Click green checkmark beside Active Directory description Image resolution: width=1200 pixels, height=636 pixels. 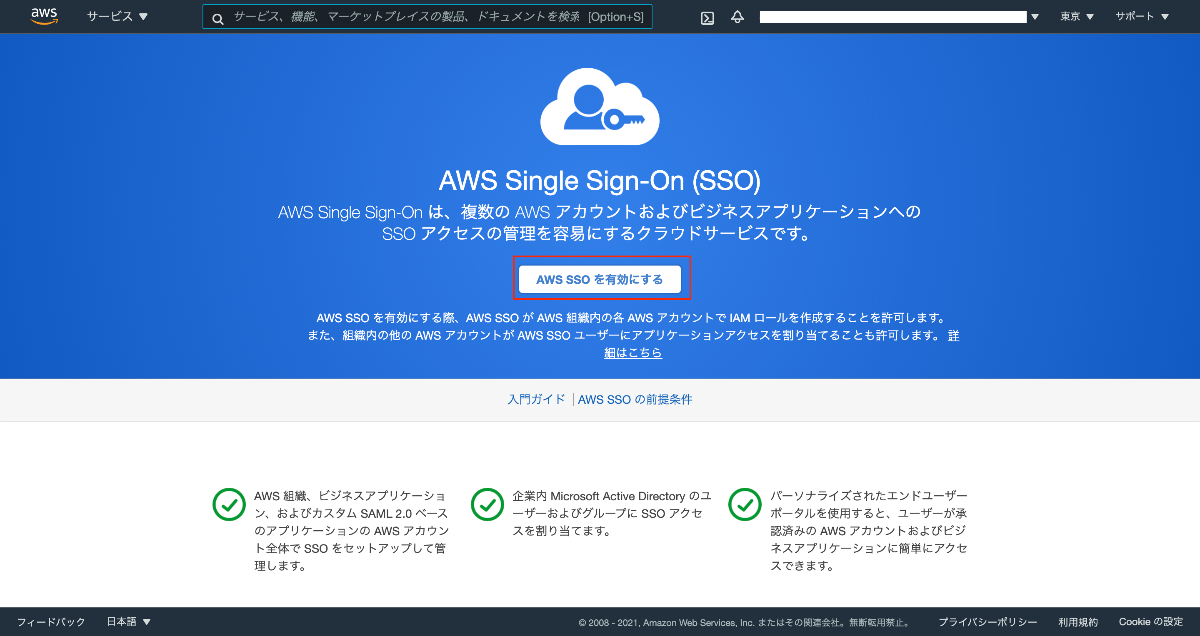click(487, 504)
